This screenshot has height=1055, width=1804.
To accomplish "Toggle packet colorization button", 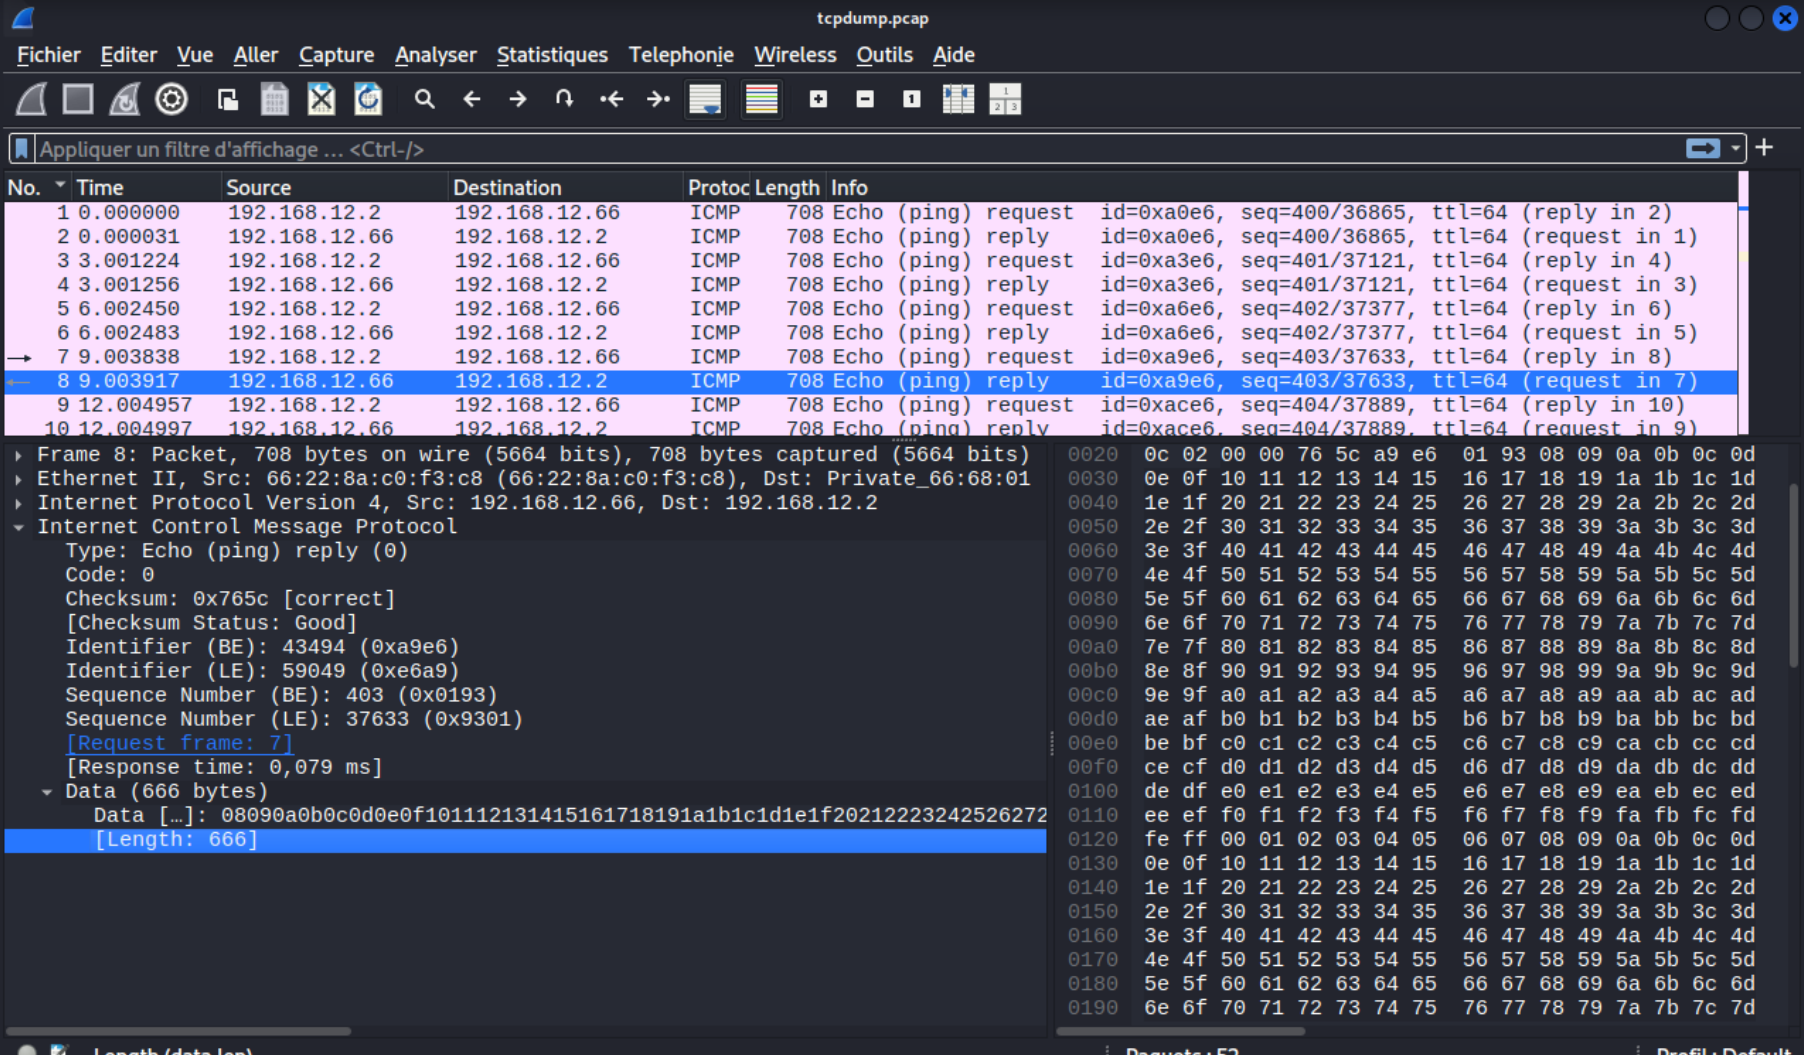I will click(x=761, y=99).
